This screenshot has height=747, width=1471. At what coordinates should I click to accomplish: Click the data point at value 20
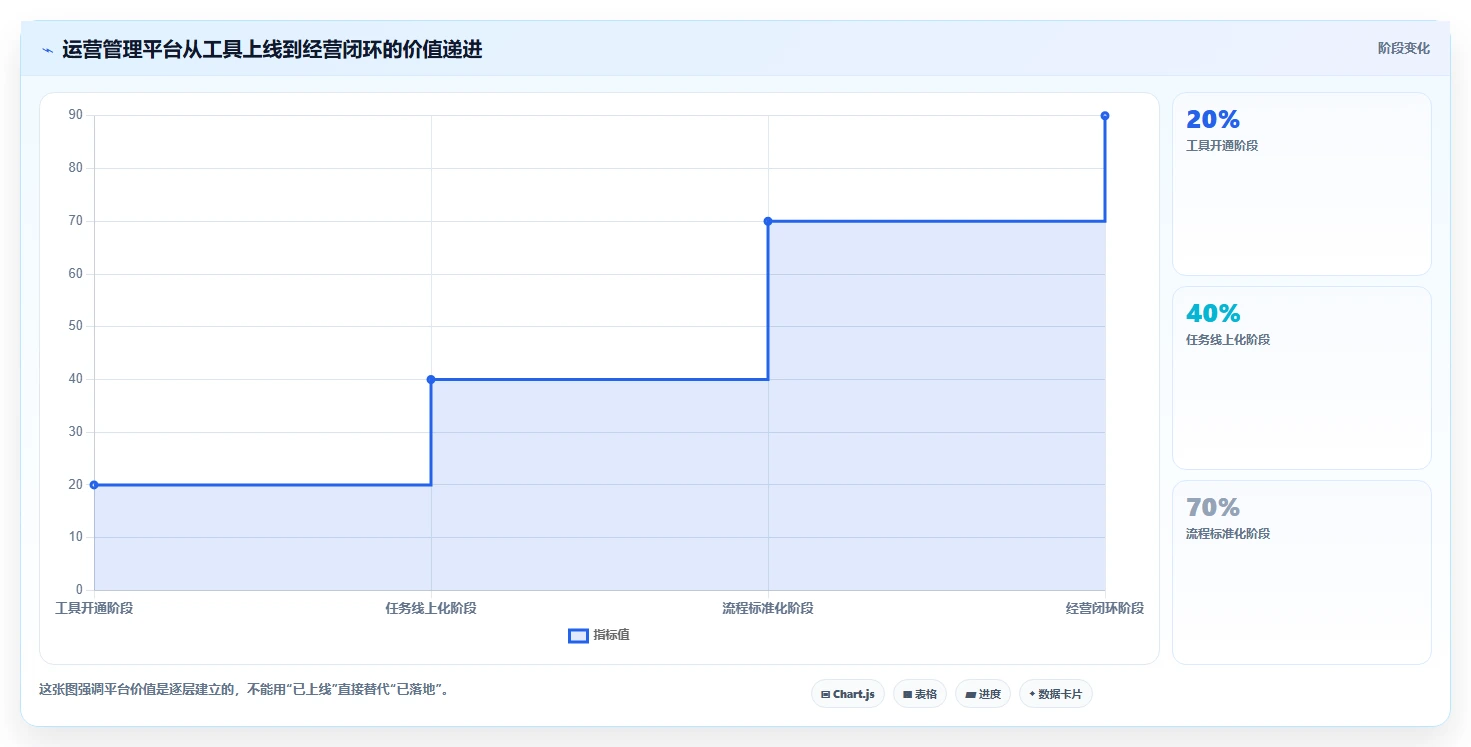(94, 485)
